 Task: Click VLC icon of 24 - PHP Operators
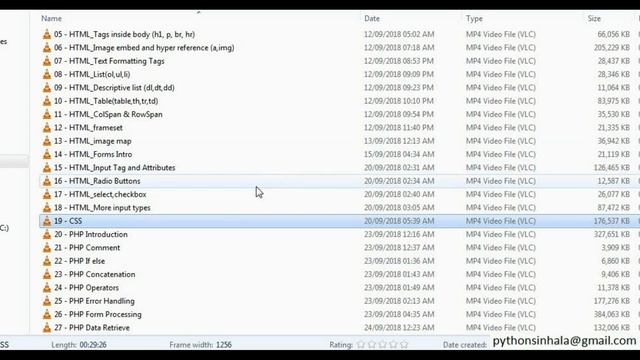point(47,288)
